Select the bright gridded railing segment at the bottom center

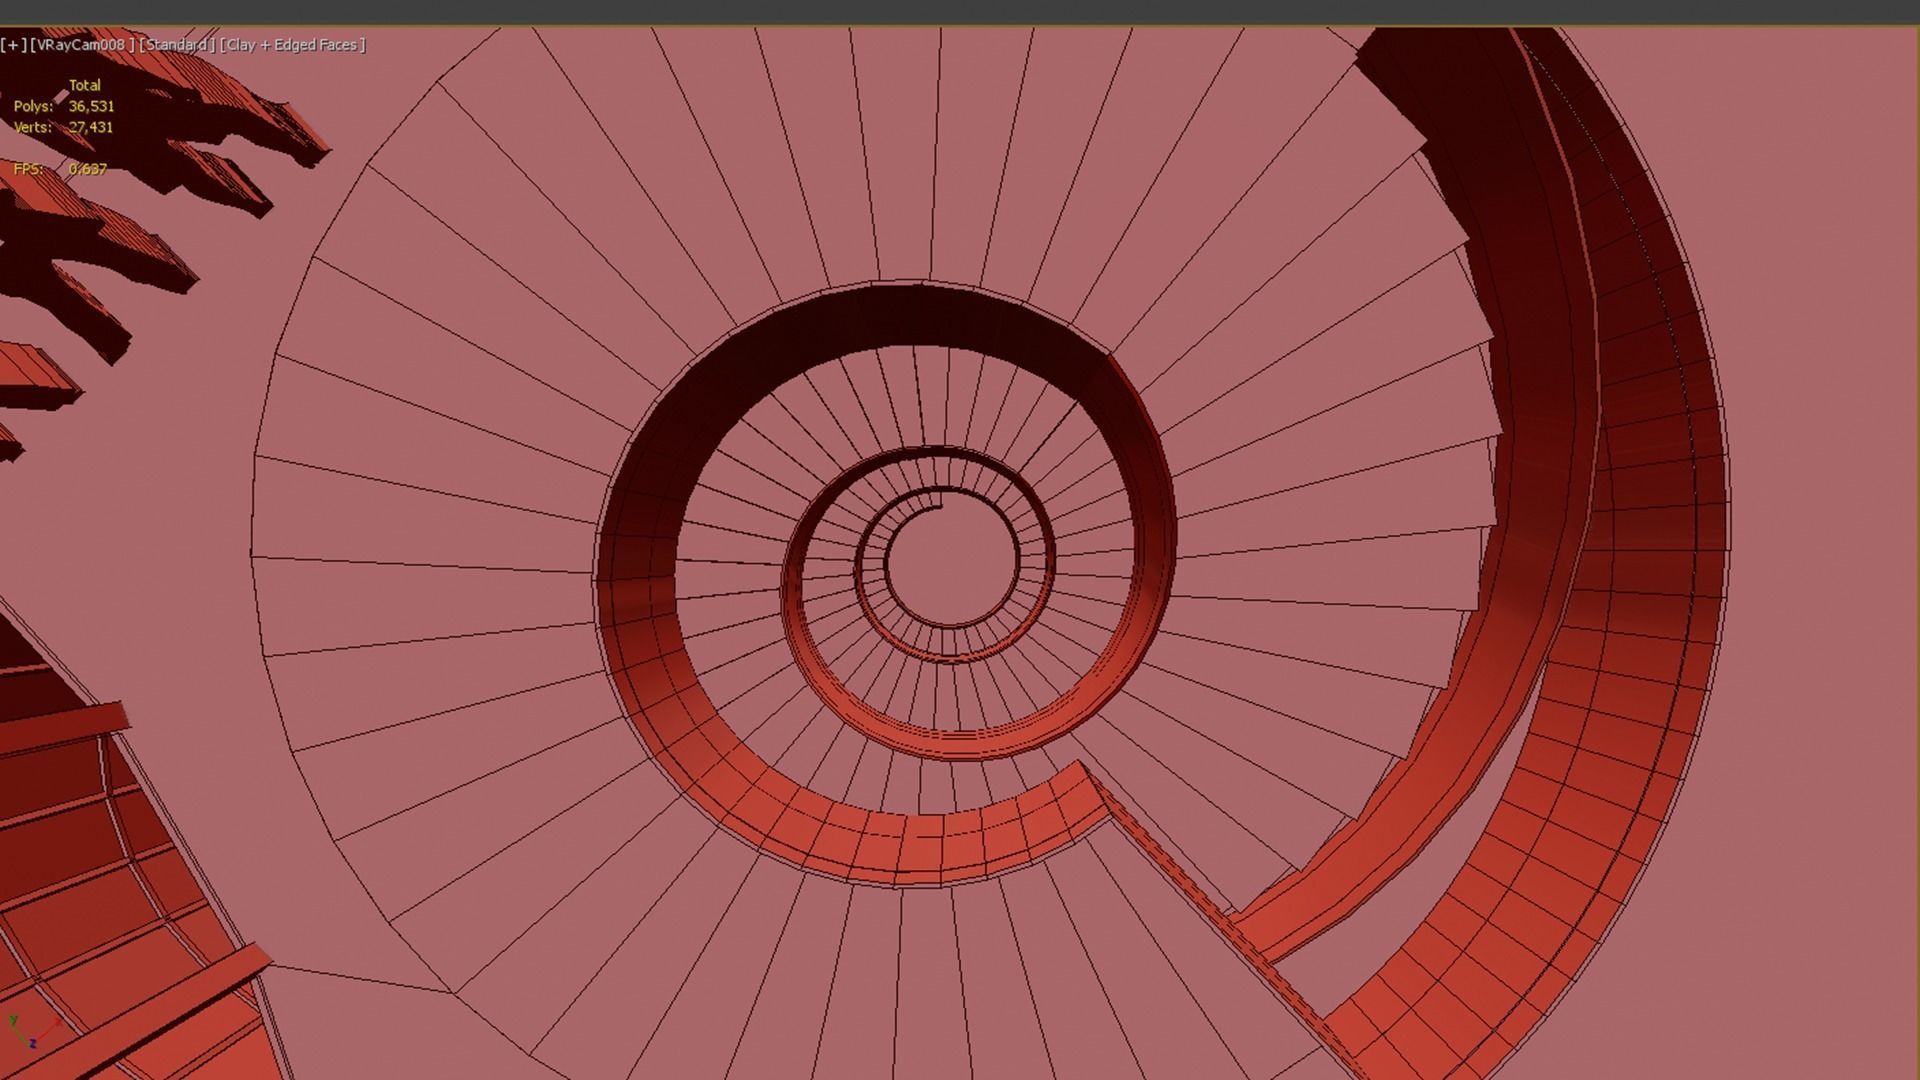(920, 848)
